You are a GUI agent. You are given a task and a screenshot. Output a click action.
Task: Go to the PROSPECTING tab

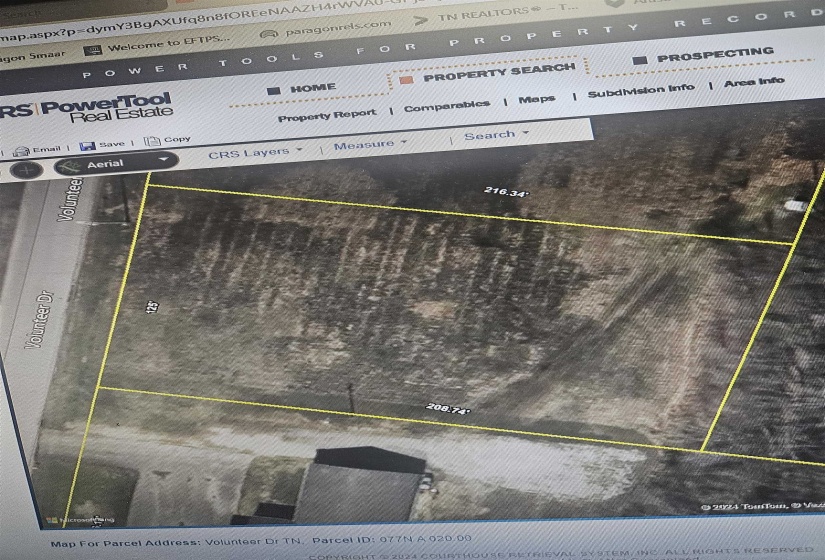pyautogui.click(x=714, y=54)
